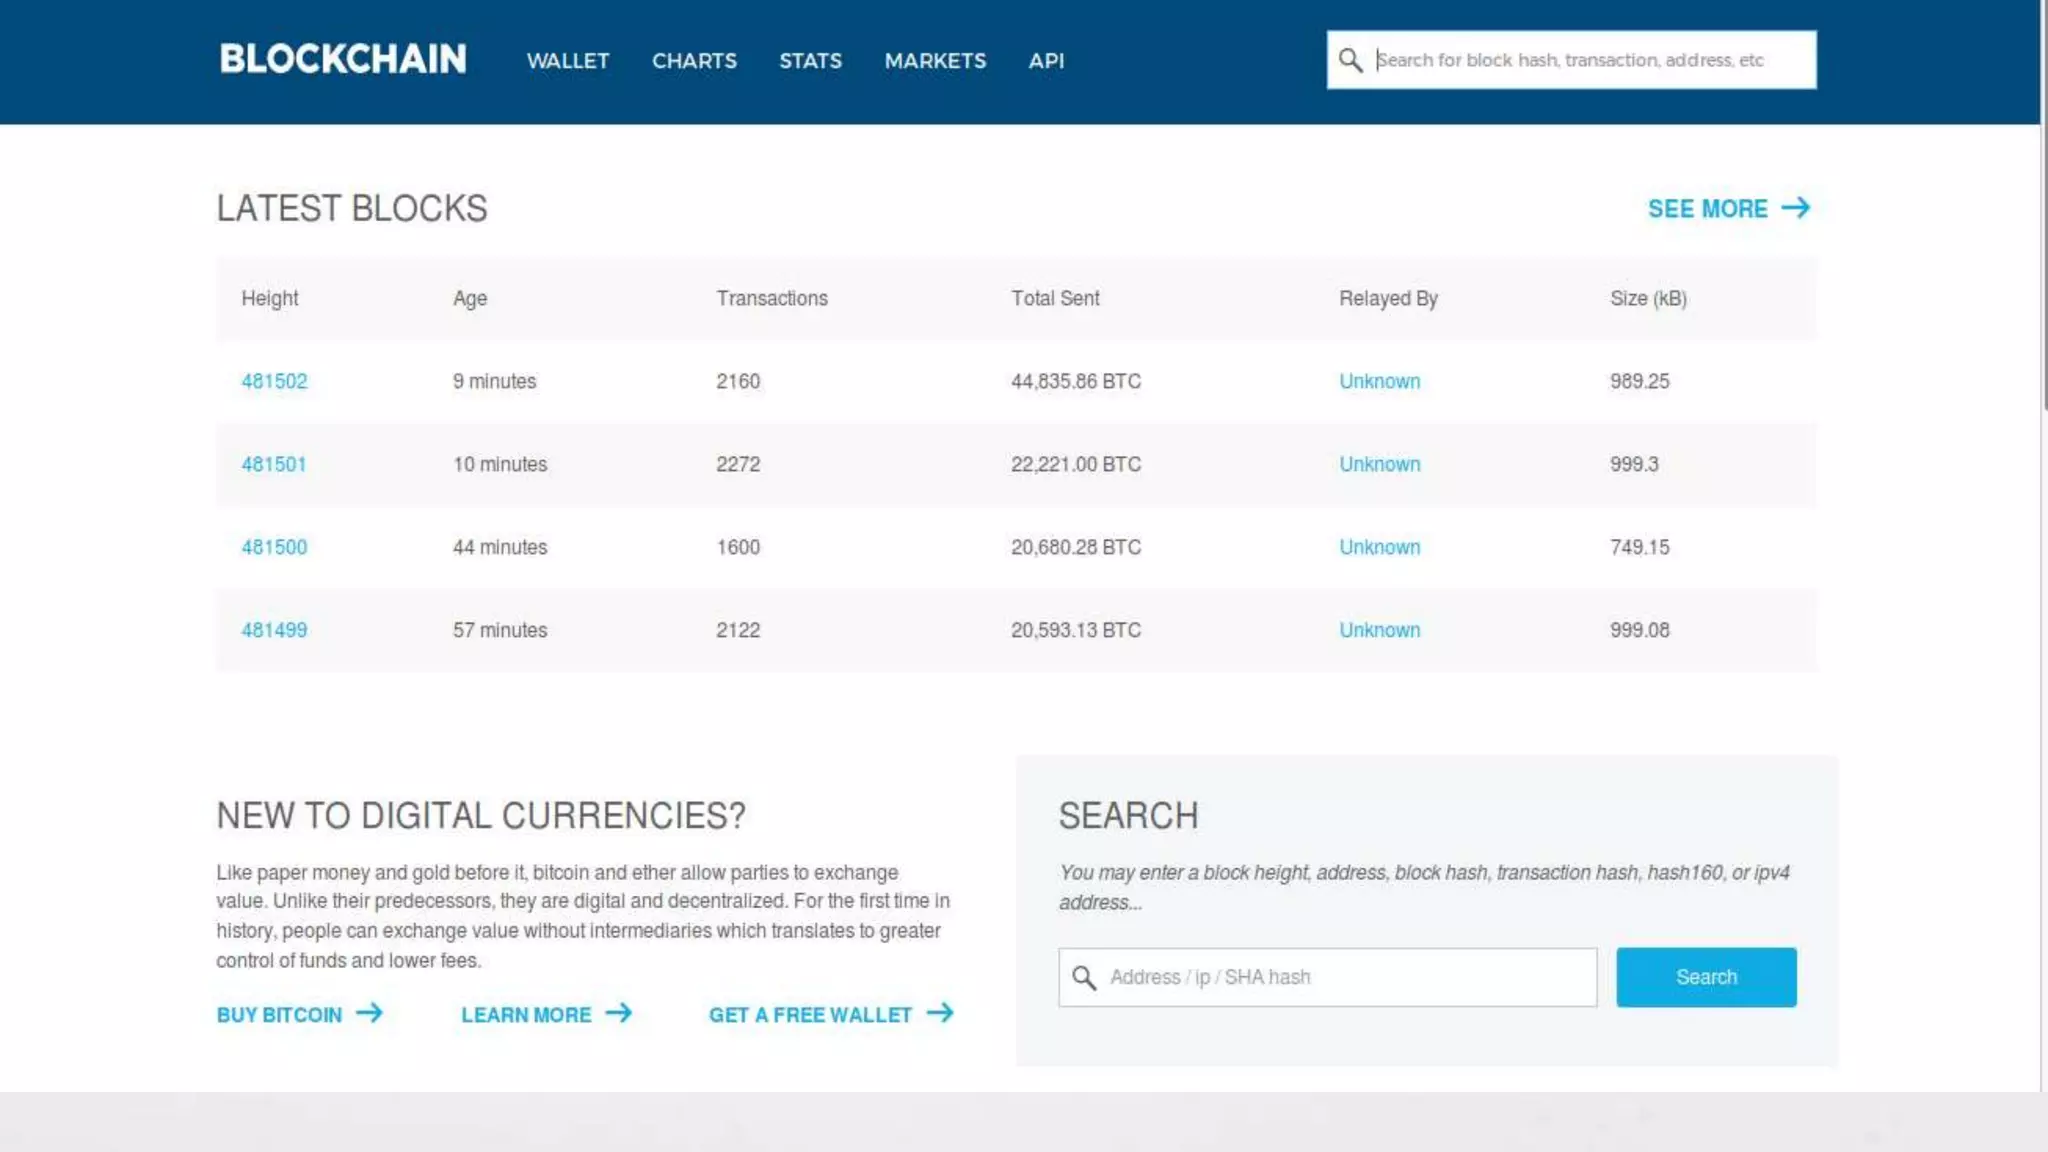Image resolution: width=2048 pixels, height=1152 pixels.
Task: Click the SEARCH panel heading
Action: pyautogui.click(x=1128, y=815)
